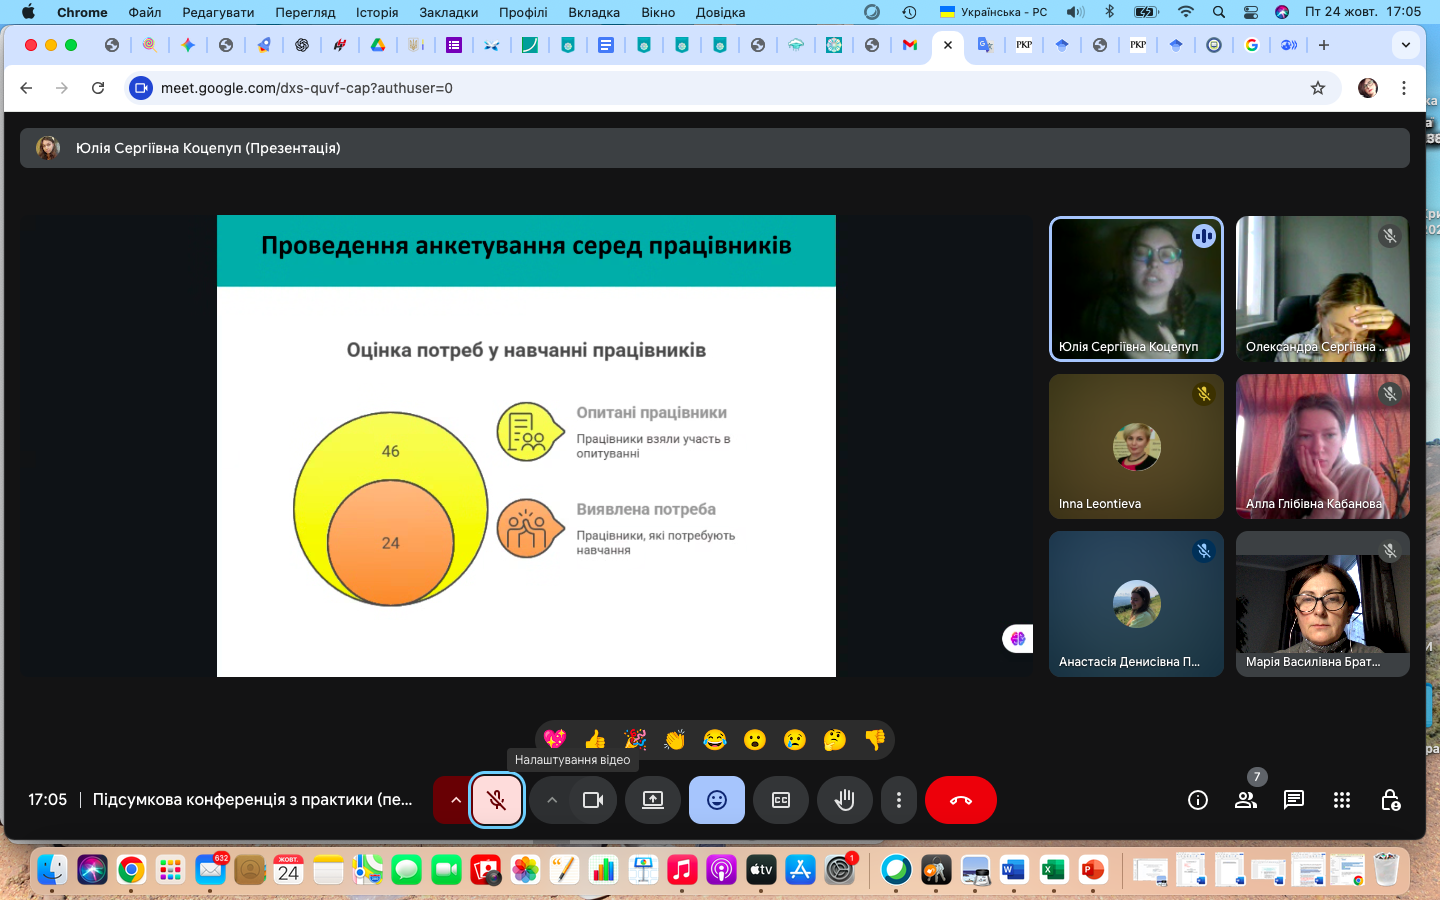Open the meeting chat panel
The height and width of the screenshot is (900, 1440).
click(x=1293, y=800)
